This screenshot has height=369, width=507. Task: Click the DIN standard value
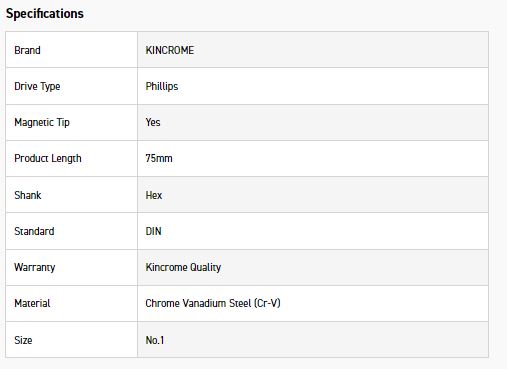coord(153,231)
